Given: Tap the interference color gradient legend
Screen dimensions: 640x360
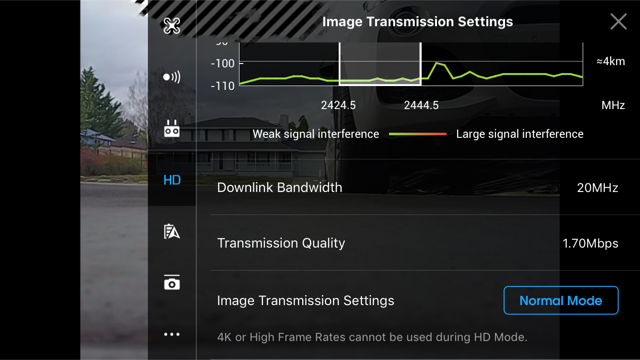Looking at the screenshot, I should pos(418,134).
